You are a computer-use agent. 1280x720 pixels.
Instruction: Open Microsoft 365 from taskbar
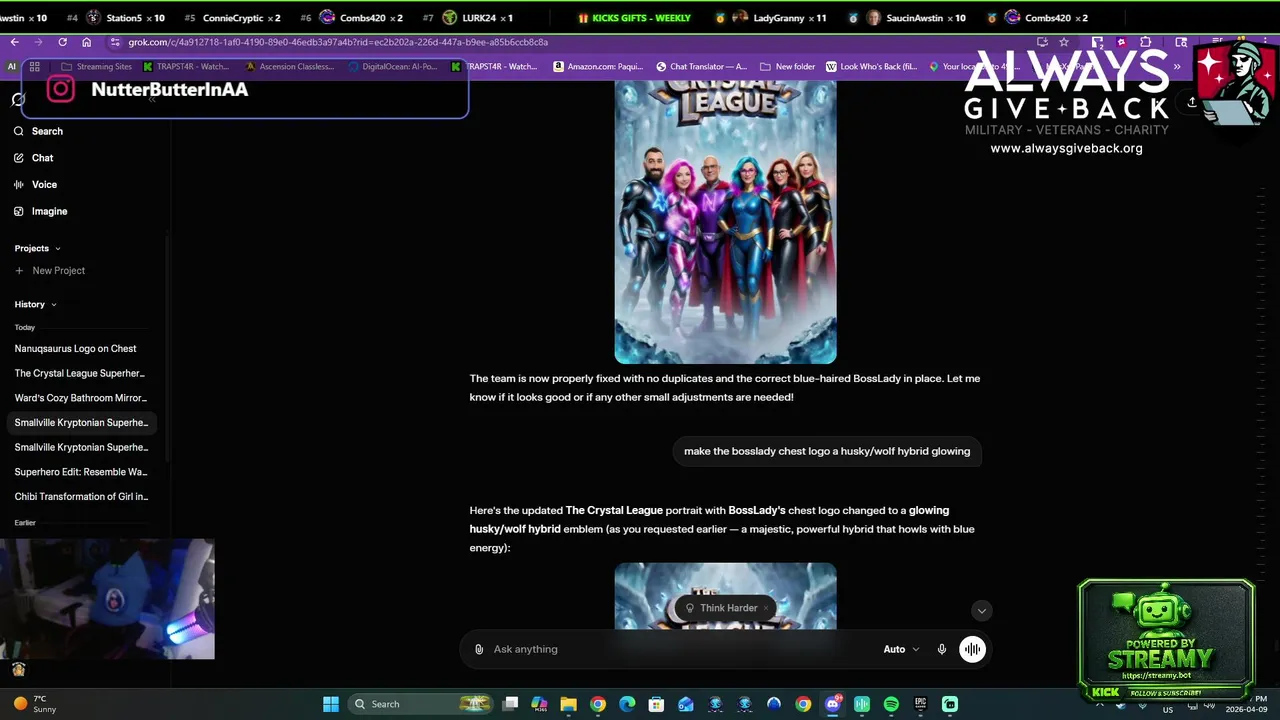[540, 704]
